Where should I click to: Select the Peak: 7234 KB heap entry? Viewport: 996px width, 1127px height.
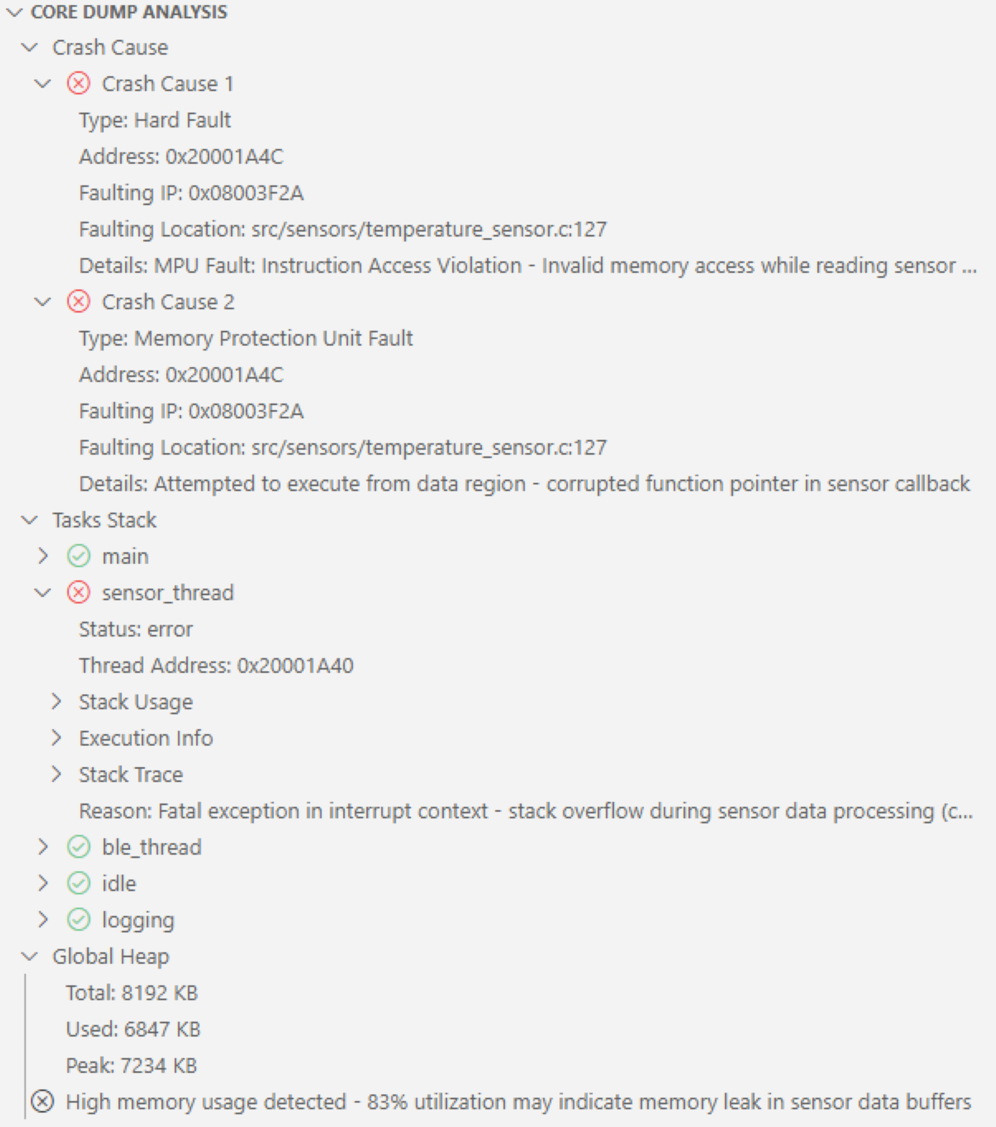(x=131, y=1066)
